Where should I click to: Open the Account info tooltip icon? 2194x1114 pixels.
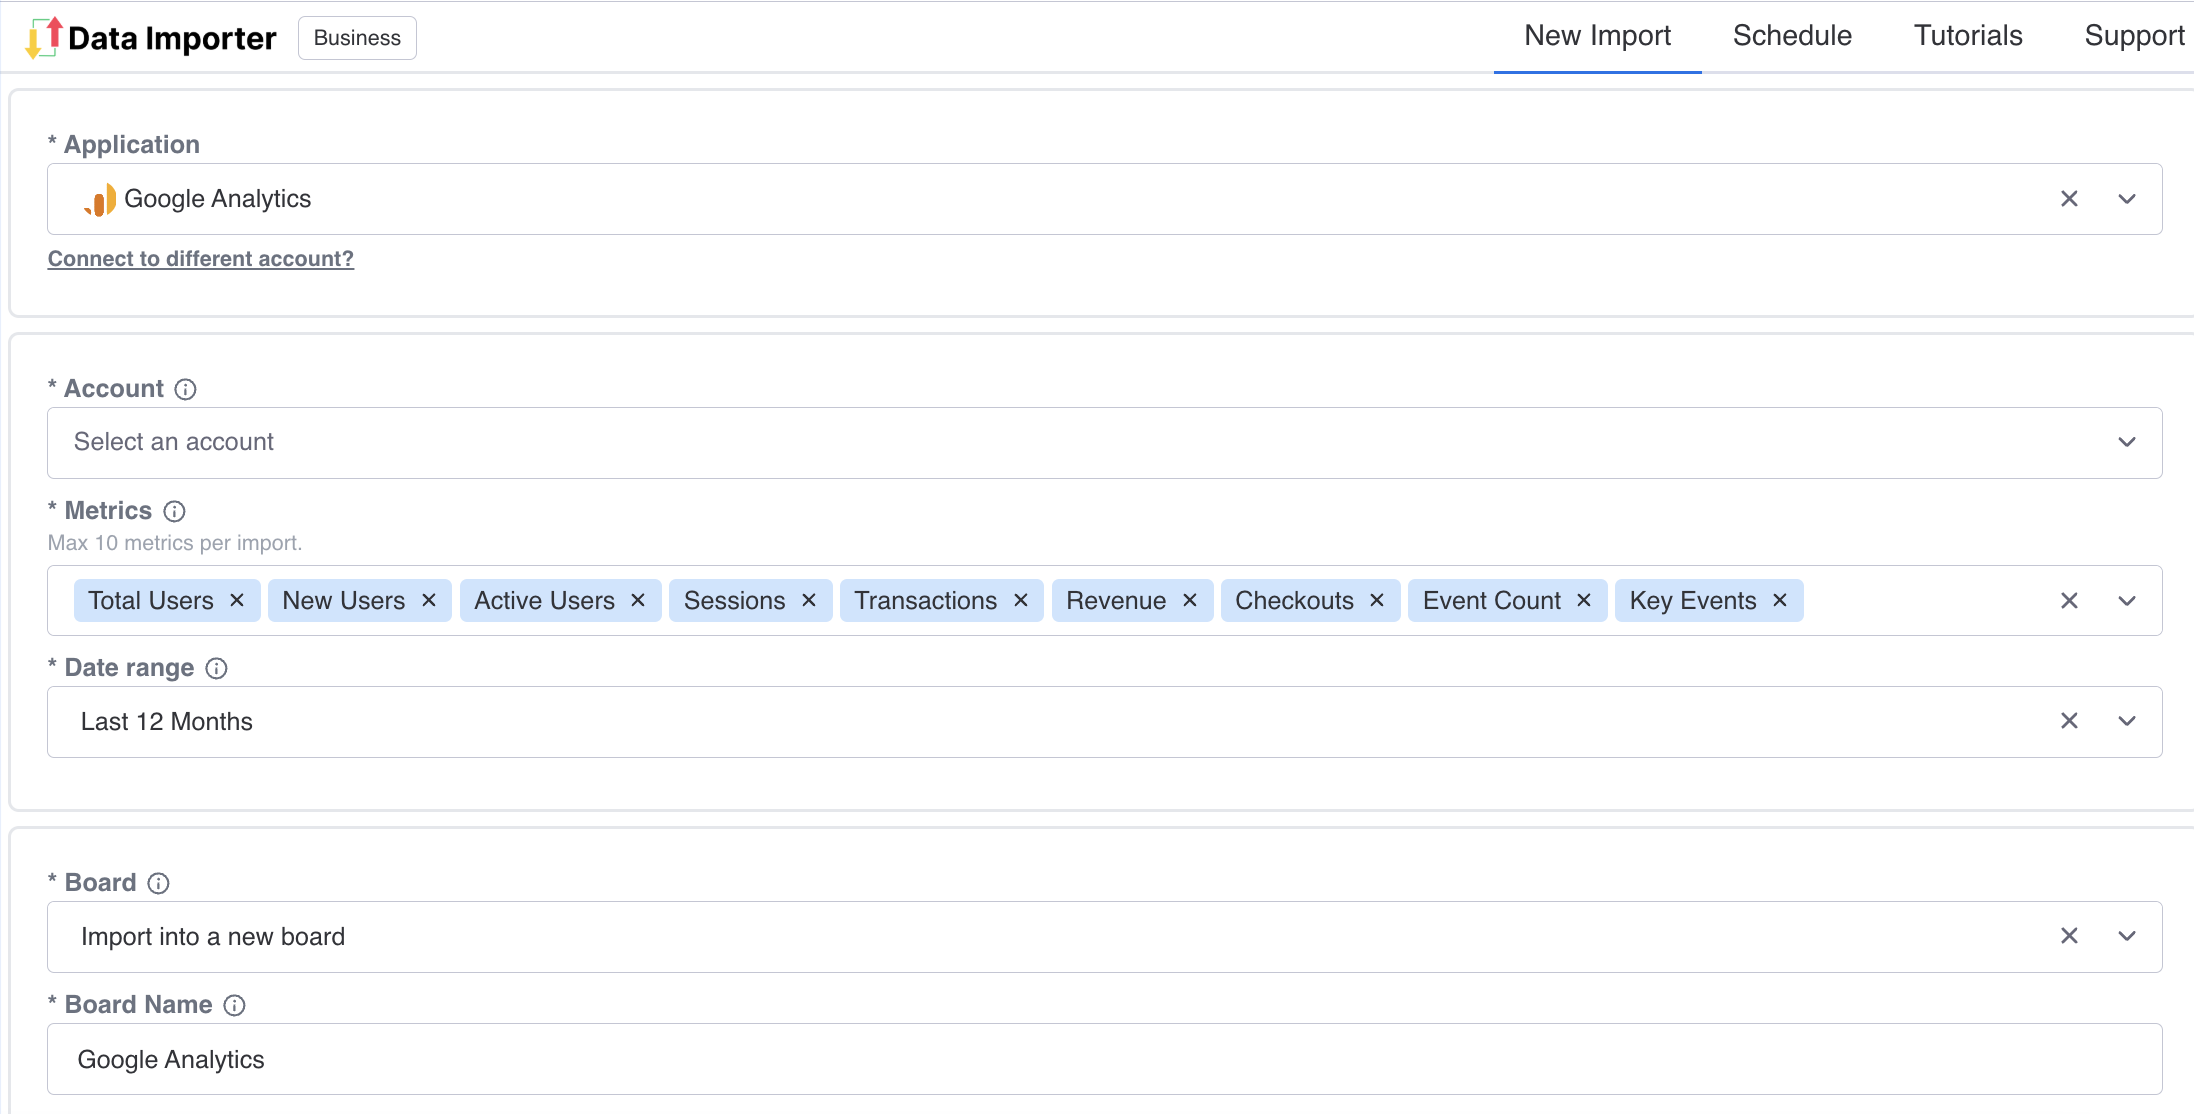click(185, 389)
